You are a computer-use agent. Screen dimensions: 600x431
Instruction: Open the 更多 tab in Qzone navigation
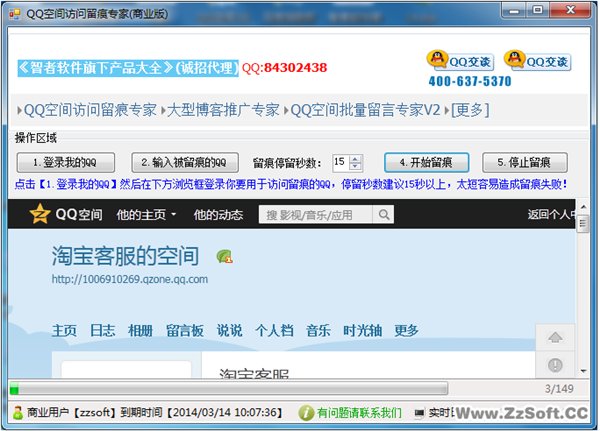[406, 330]
